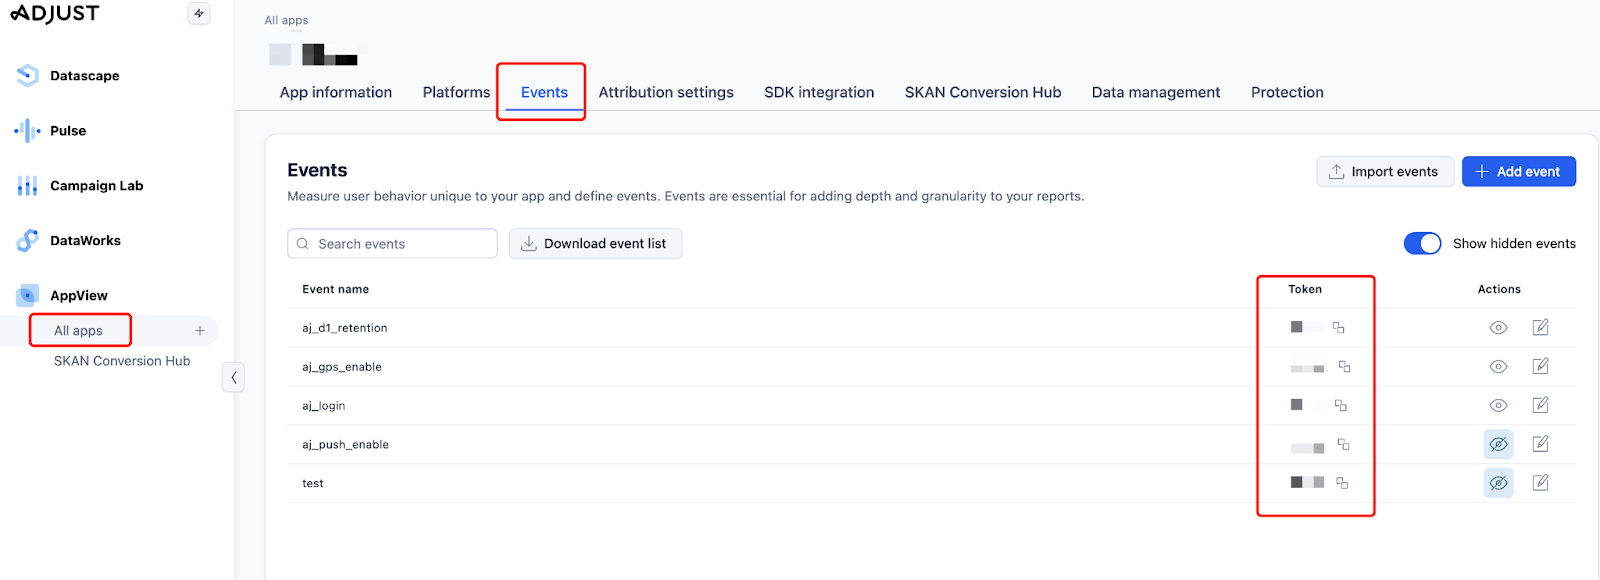Click the plus icon next to All apps
This screenshot has height=580, width=1600.
tap(200, 330)
